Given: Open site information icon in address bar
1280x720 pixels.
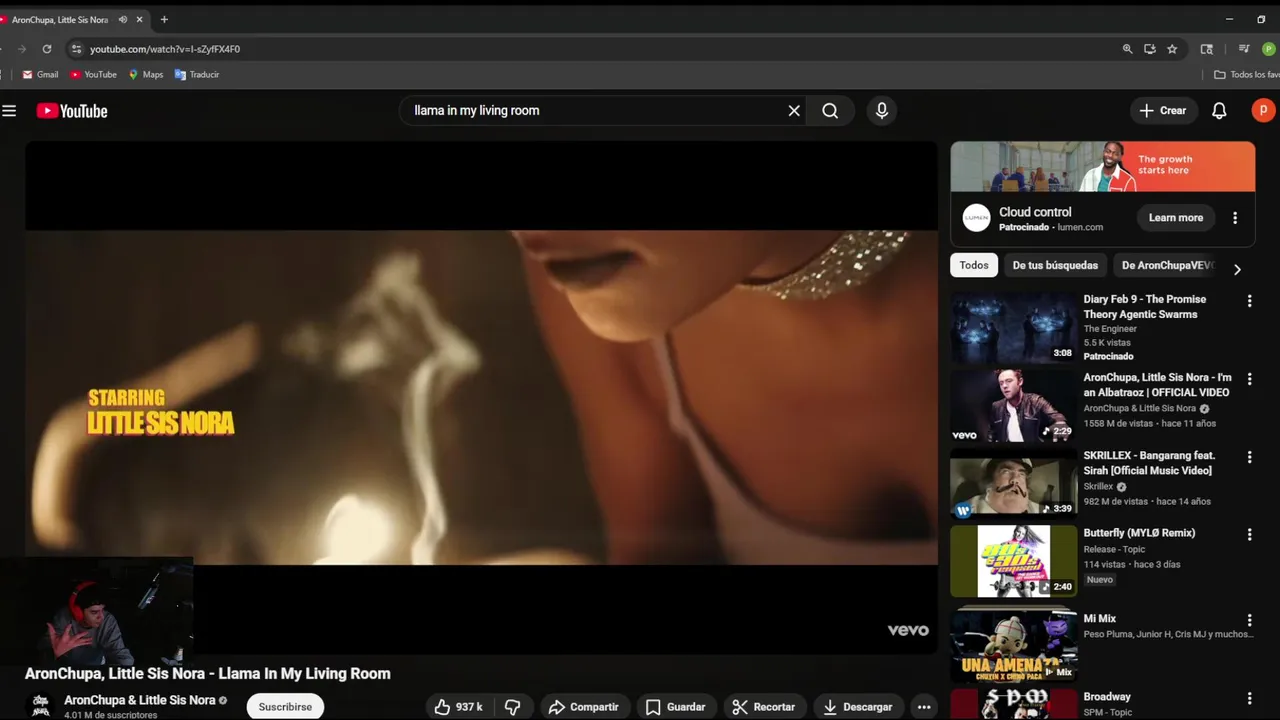Looking at the screenshot, I should (76, 49).
